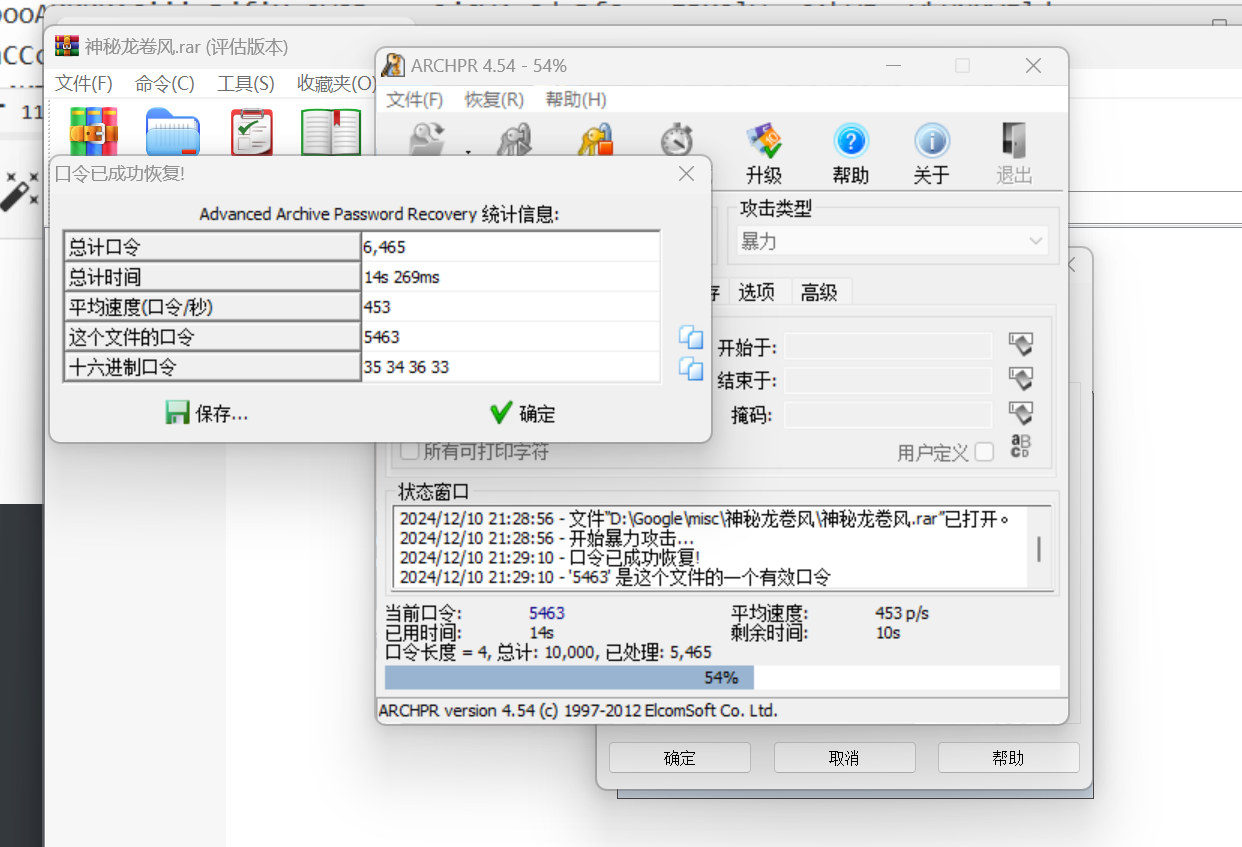Switch to the 高级 tab
The width and height of the screenshot is (1242, 847).
pos(819,292)
